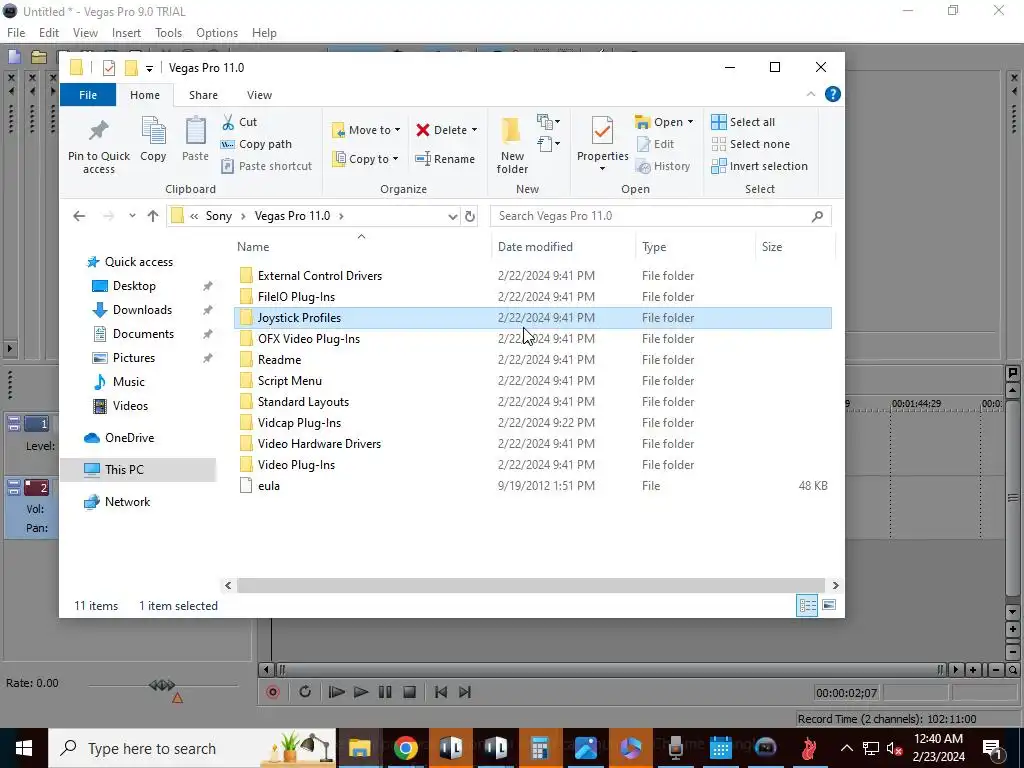Refresh the Vegas Pro 11.0 folder

coord(470,216)
